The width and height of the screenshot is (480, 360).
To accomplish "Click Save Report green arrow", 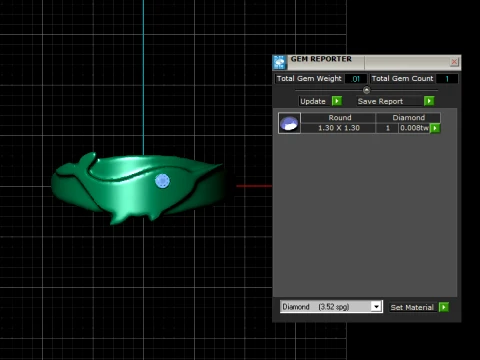I will point(429,101).
